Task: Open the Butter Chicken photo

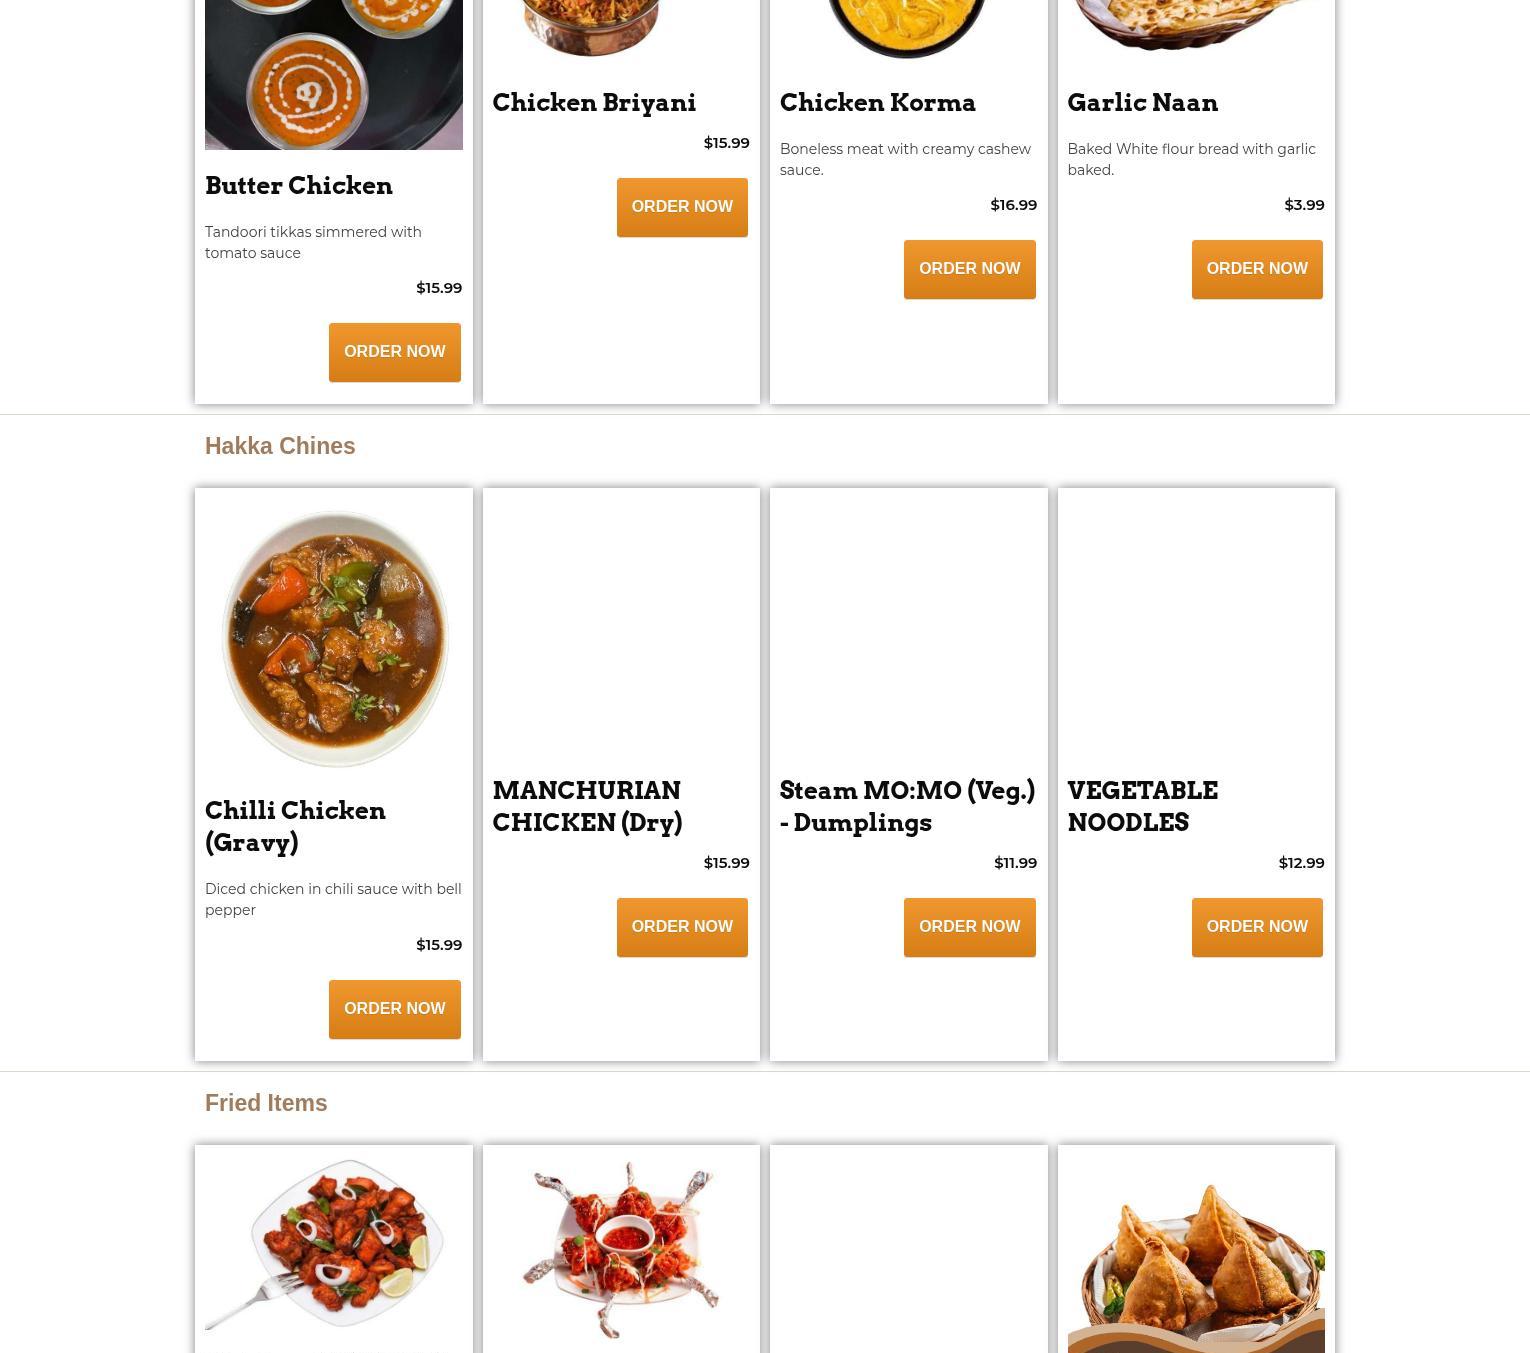Action: [334, 74]
